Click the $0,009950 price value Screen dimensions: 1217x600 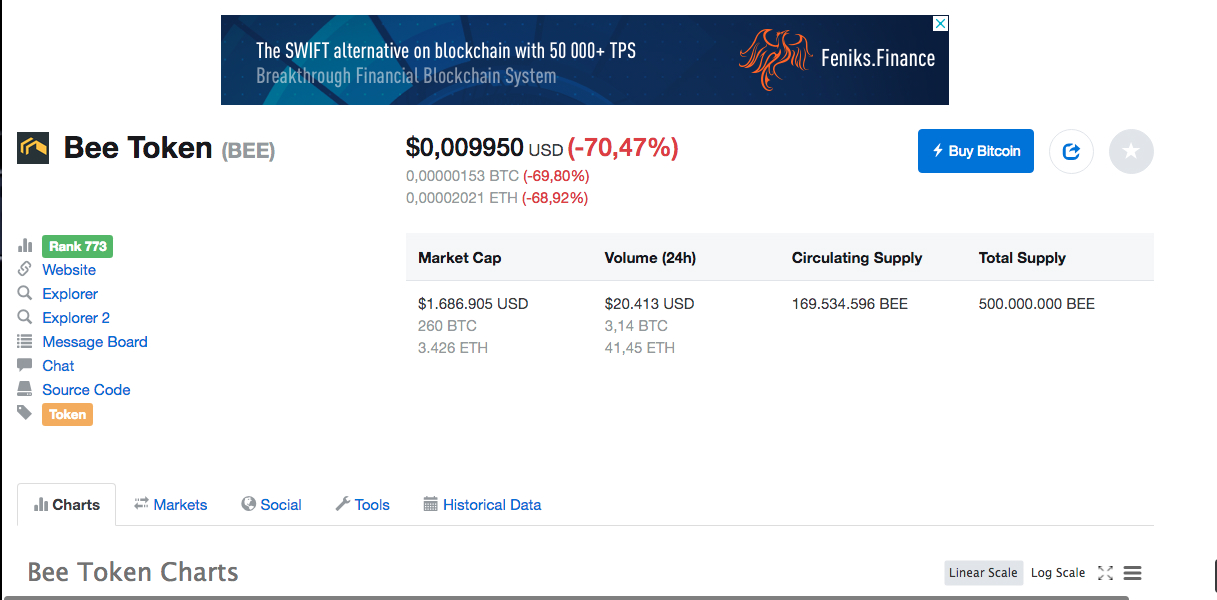tap(464, 148)
